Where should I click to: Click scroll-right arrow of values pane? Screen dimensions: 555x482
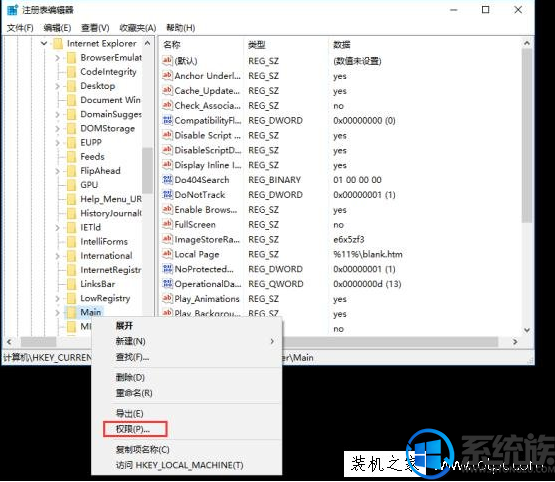[x=515, y=342]
